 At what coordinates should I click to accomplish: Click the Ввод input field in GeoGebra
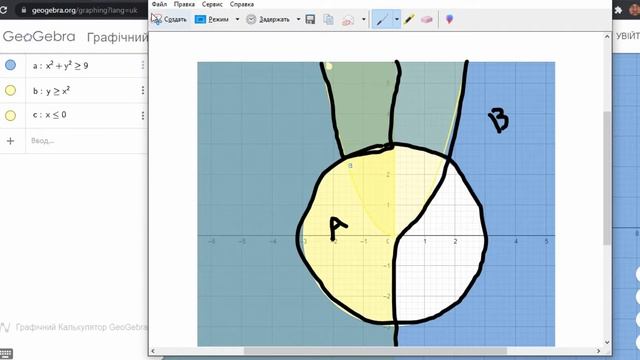tap(87, 141)
